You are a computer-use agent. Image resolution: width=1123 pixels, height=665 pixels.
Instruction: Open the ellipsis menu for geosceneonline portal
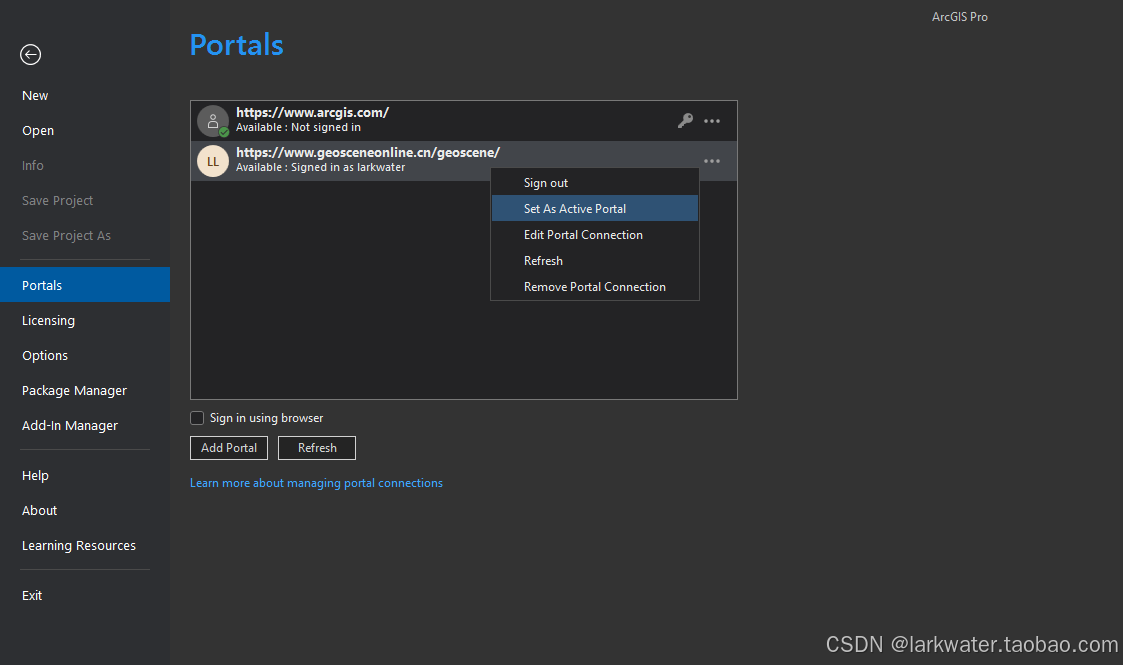(x=712, y=161)
